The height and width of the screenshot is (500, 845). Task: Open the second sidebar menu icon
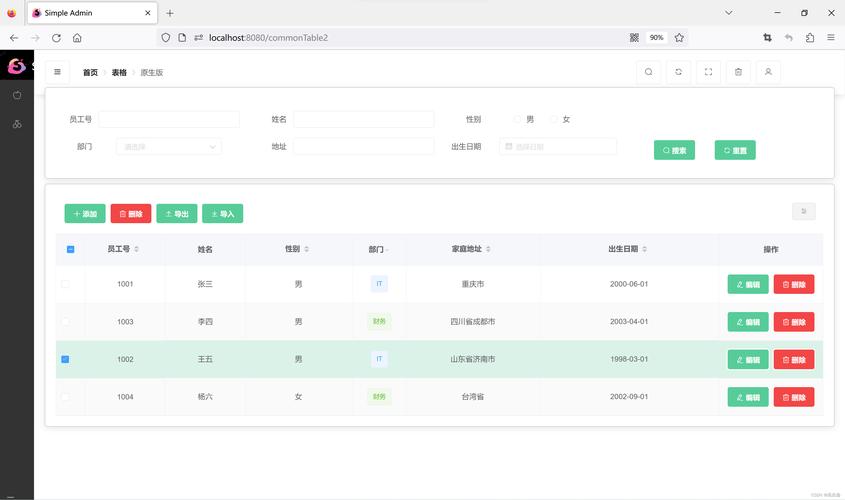coord(17,124)
